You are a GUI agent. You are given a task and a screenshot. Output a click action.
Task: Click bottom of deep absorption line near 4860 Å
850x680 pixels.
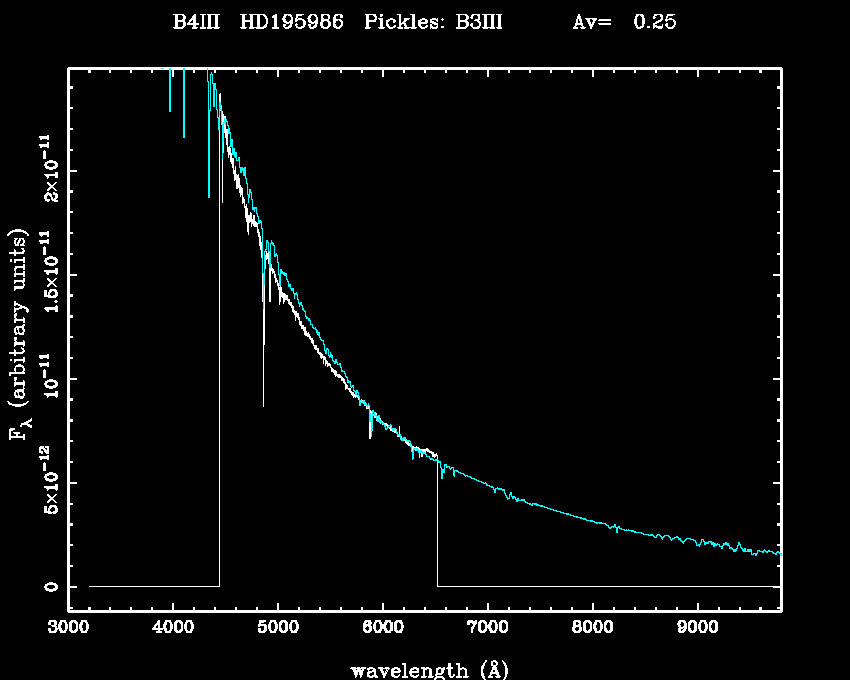[263, 404]
